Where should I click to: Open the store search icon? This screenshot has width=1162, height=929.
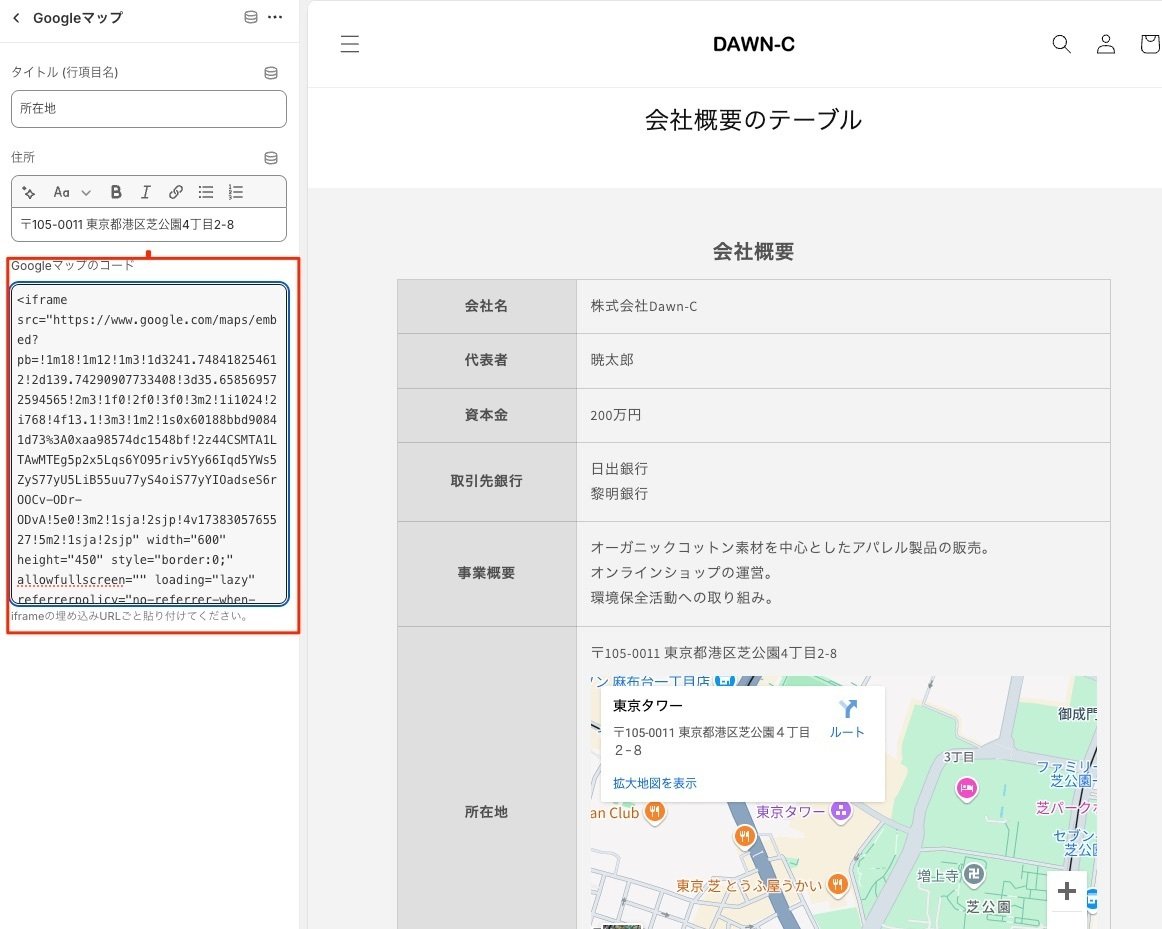(1061, 44)
